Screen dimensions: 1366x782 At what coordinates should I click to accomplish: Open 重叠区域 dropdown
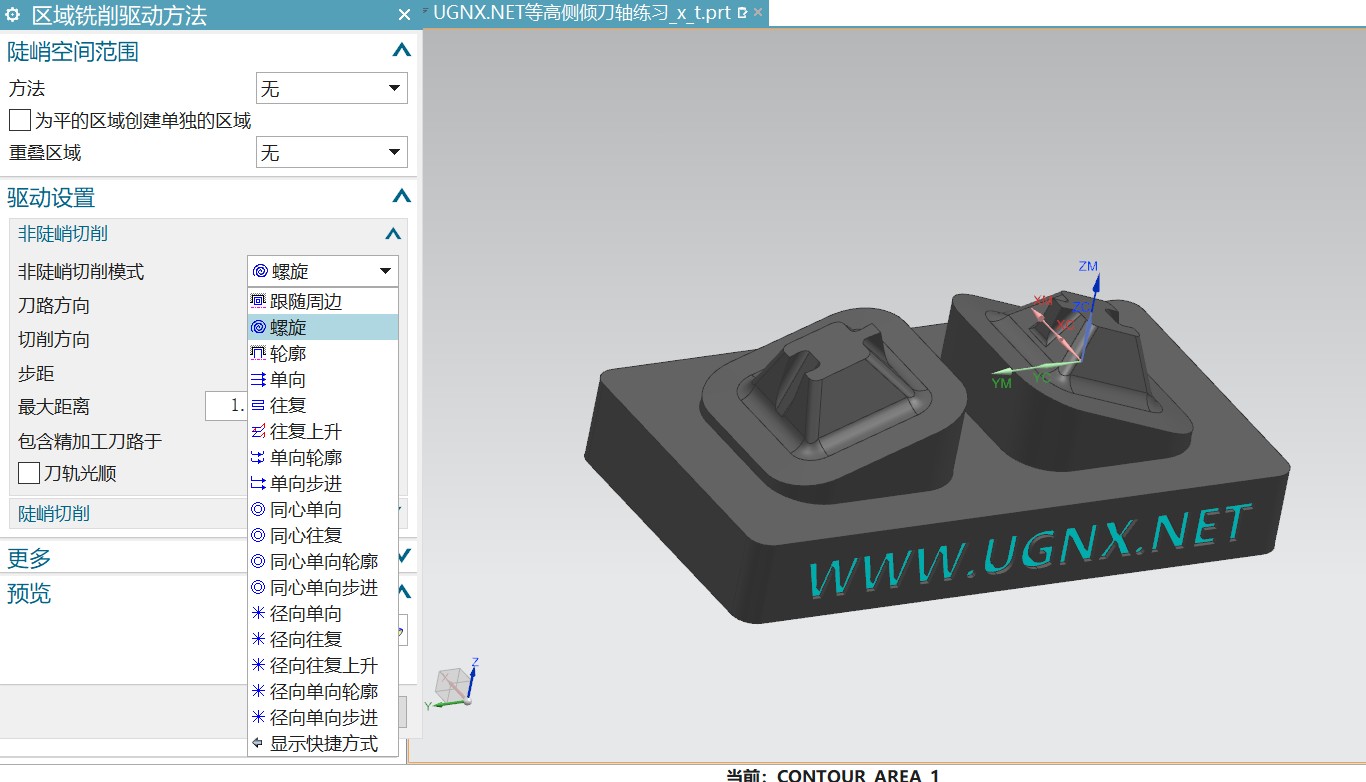point(332,152)
